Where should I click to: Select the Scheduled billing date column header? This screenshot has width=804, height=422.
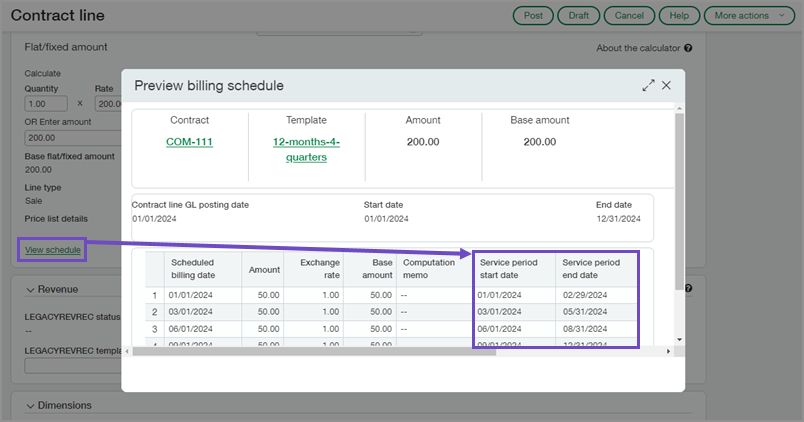pos(202,269)
